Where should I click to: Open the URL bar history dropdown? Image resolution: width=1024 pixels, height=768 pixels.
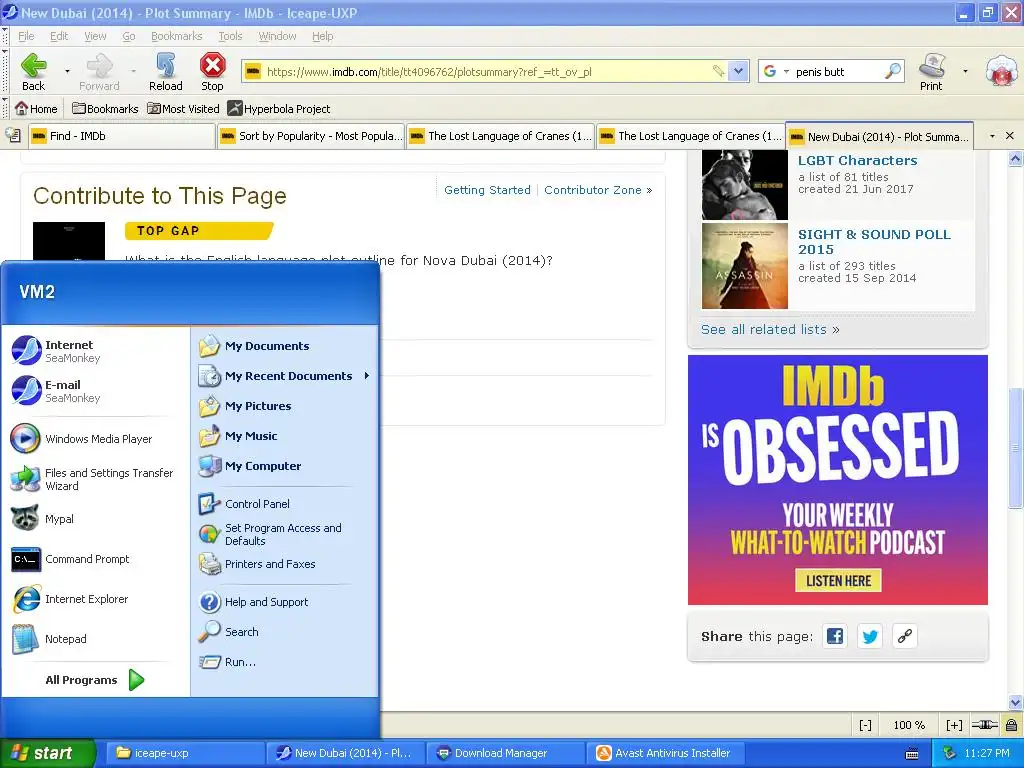[x=738, y=71]
